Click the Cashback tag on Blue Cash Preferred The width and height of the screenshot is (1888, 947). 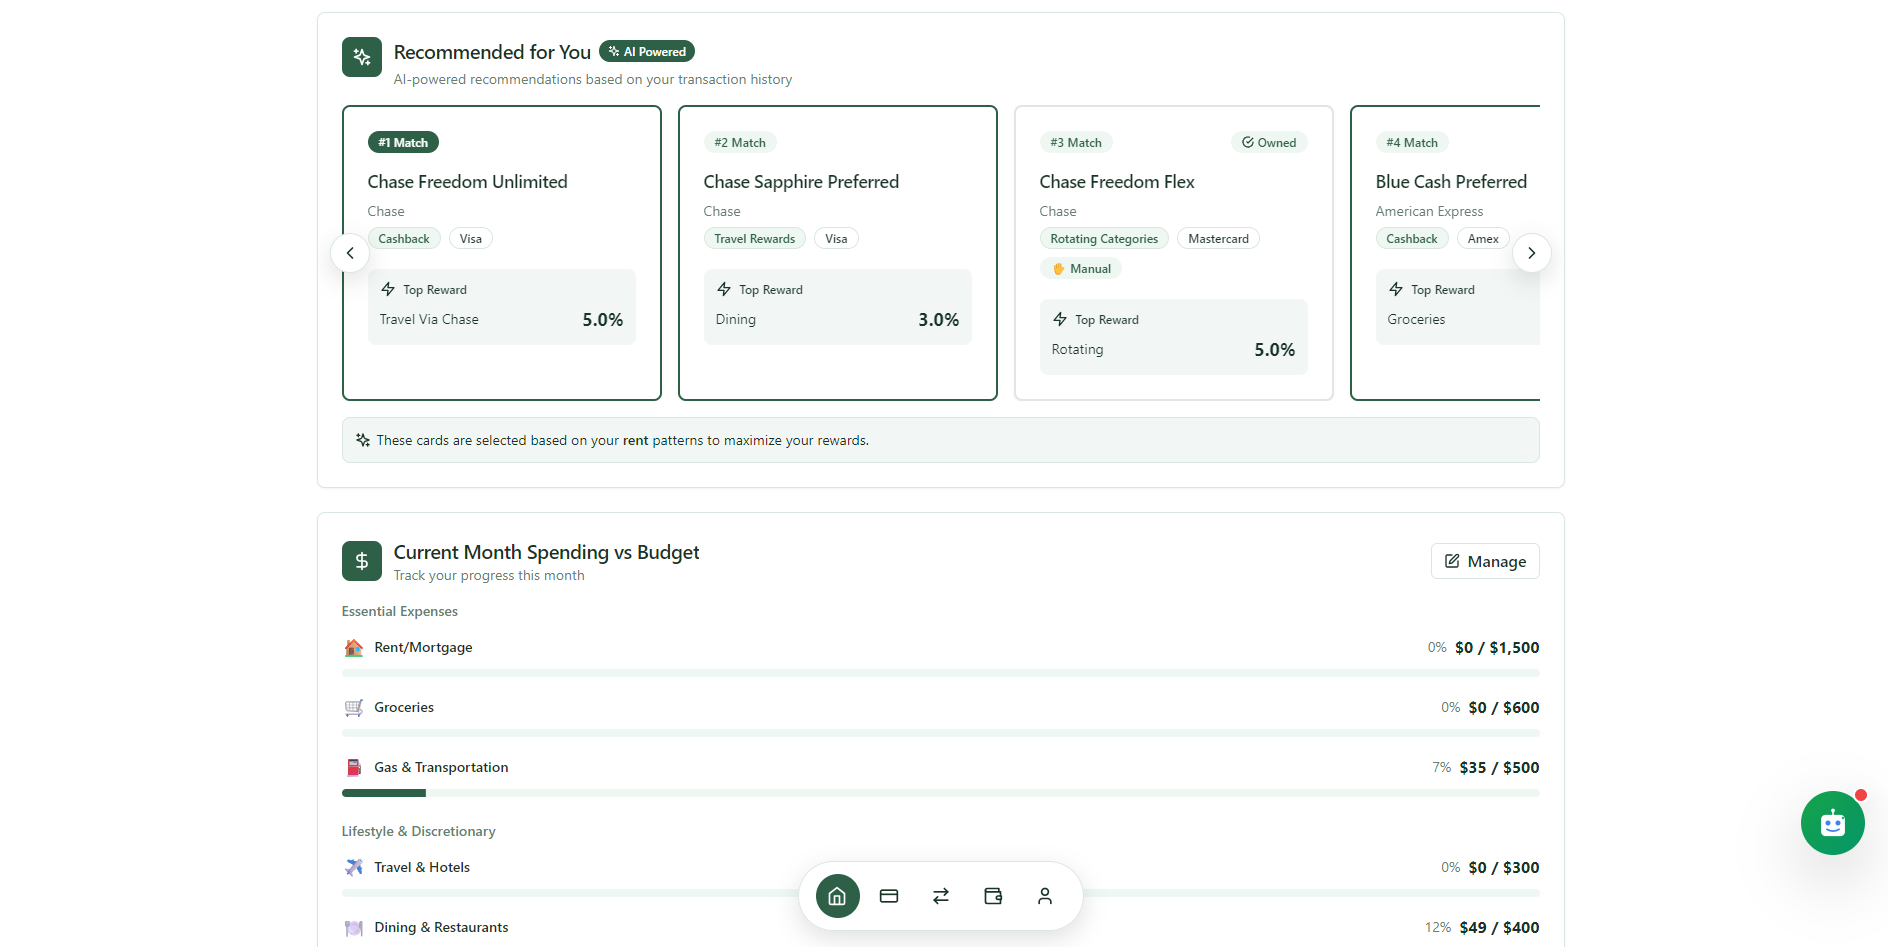[1412, 238]
